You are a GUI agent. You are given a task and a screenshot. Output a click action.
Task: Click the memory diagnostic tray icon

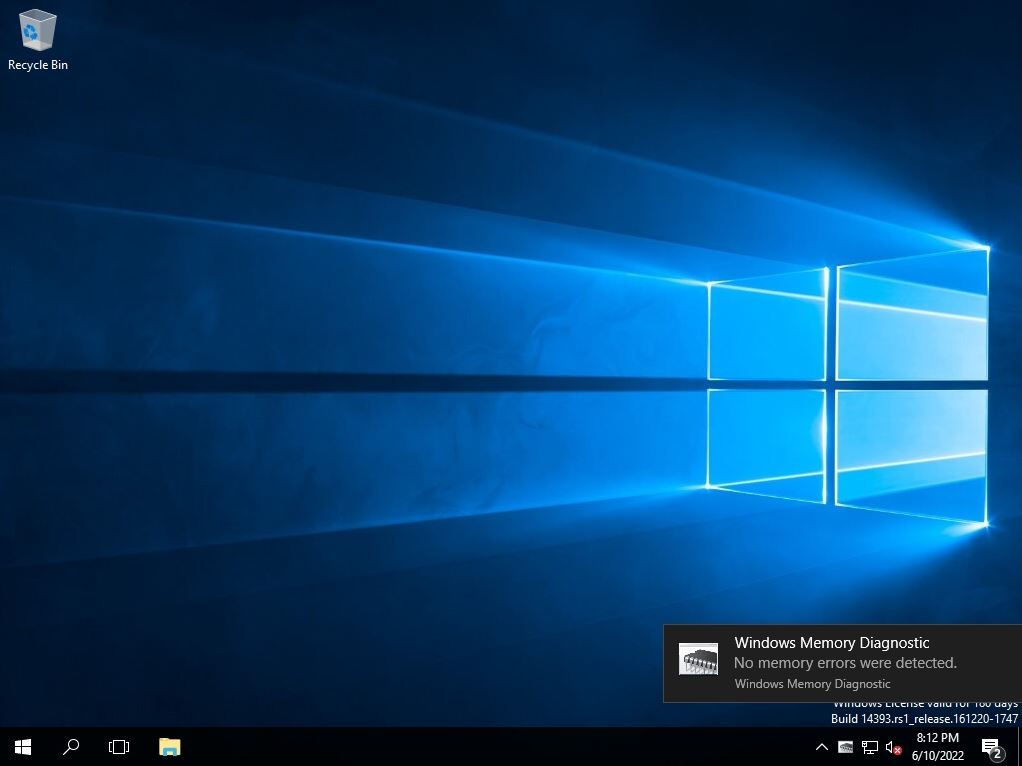tap(845, 747)
